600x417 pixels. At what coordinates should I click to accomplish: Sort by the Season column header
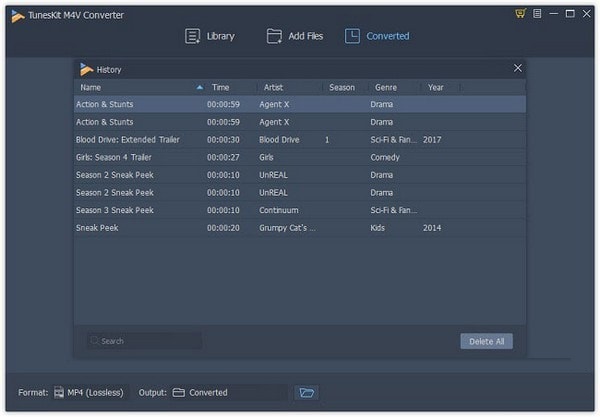pos(342,88)
